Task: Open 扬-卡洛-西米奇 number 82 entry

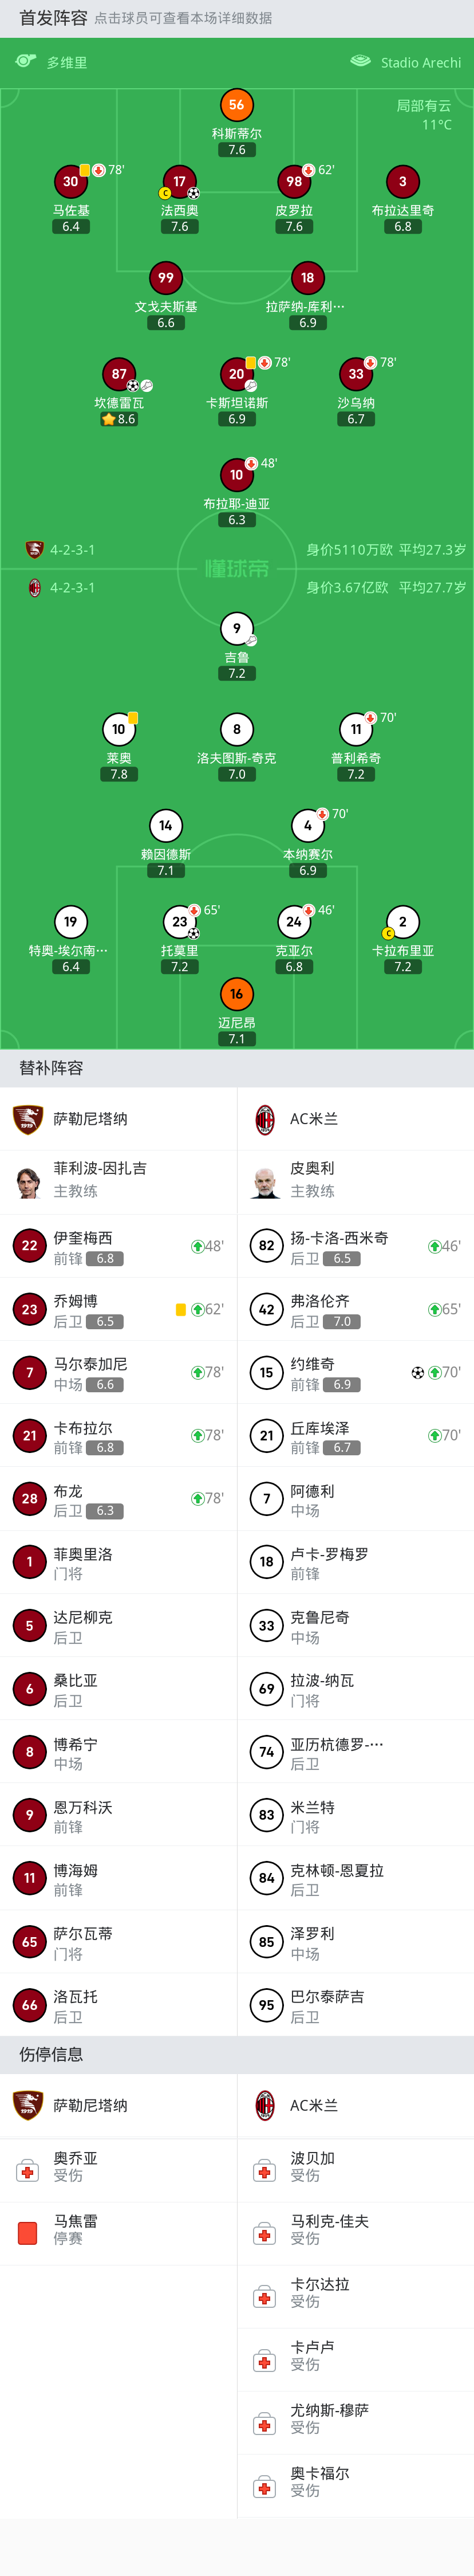Action: pos(356,1246)
